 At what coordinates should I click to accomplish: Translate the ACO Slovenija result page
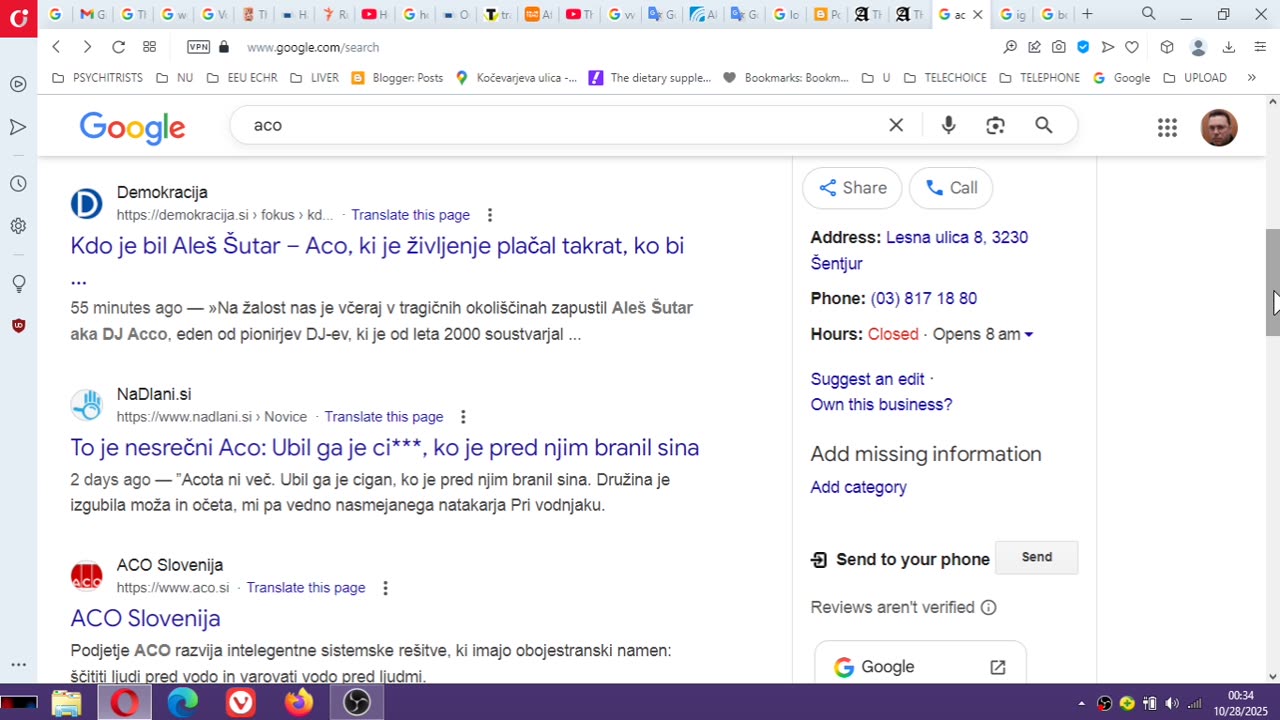coord(305,588)
